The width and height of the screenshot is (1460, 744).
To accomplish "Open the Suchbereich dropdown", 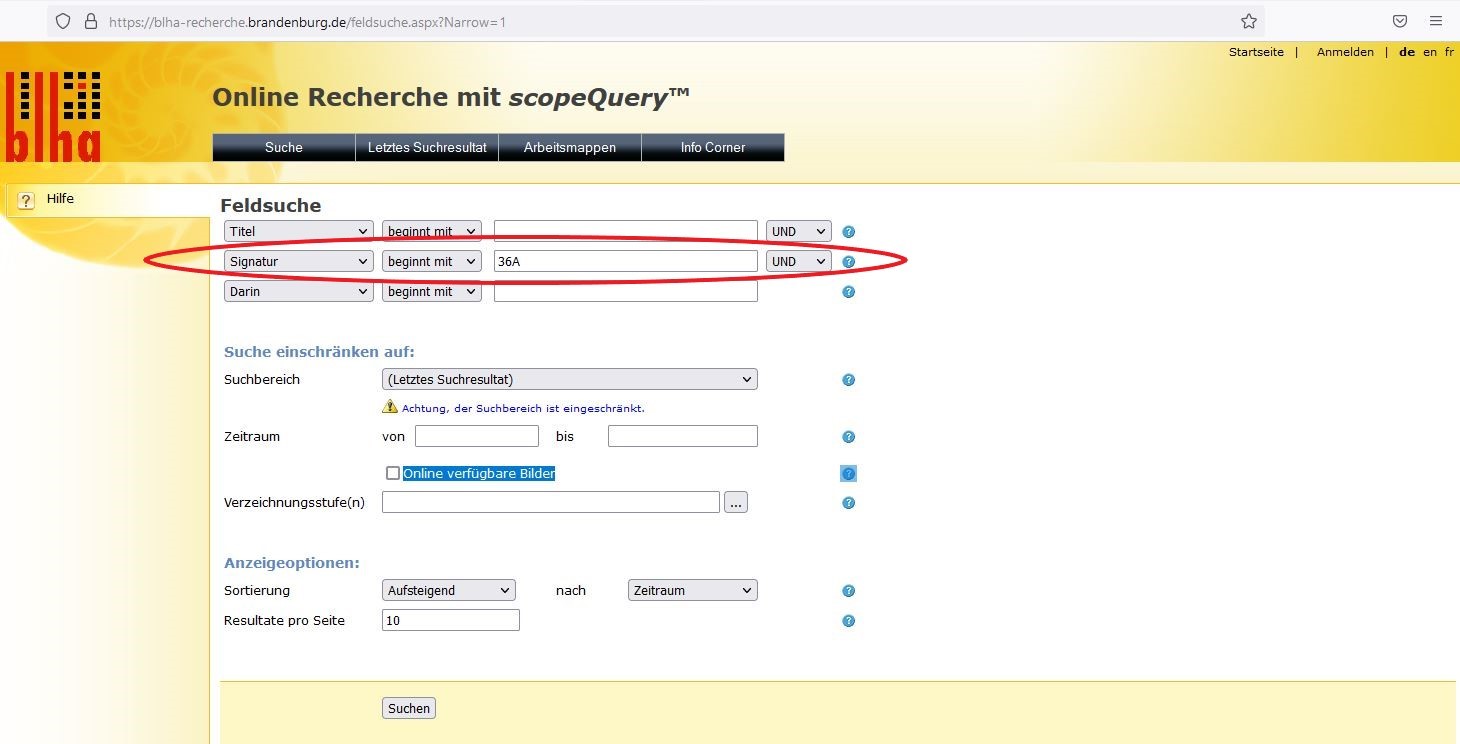I will (x=570, y=379).
